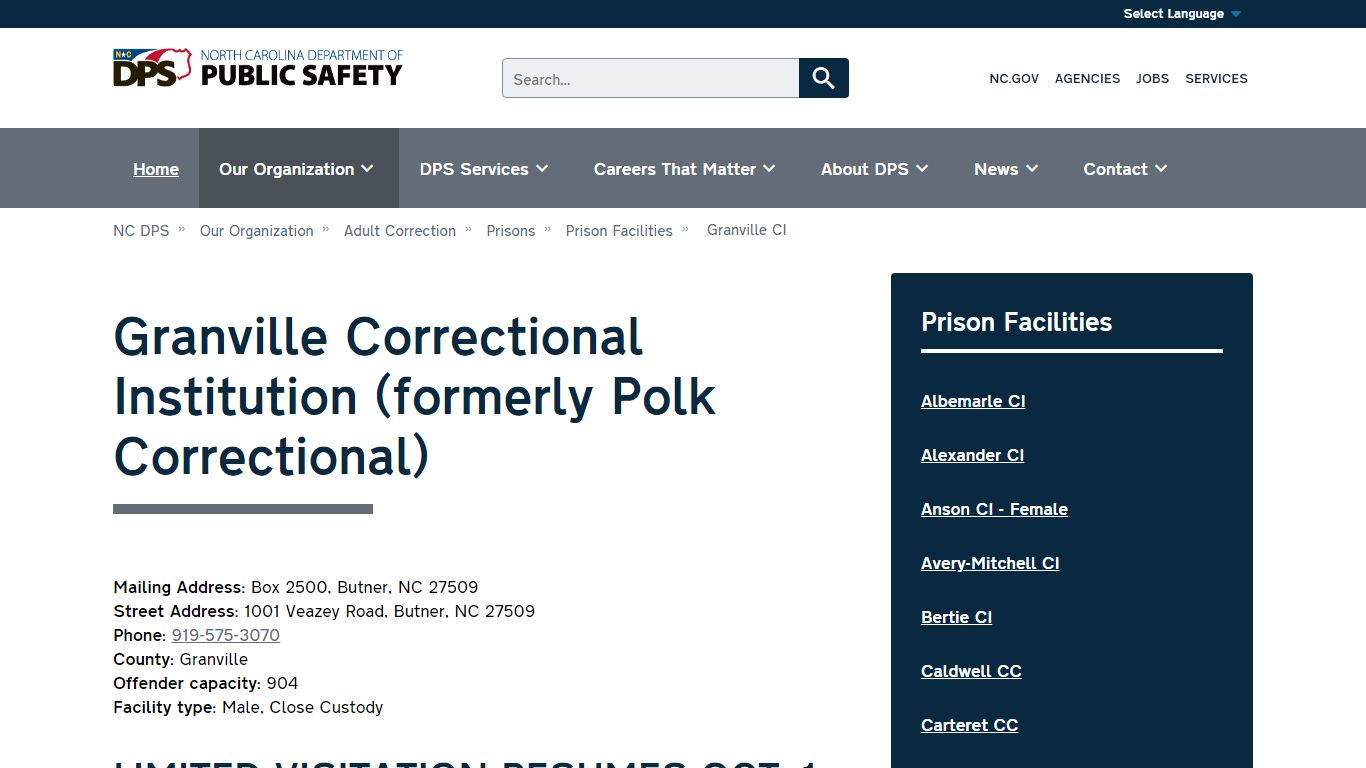Viewport: 1366px width, 768px height.
Task: Go to Adult Correction breadcrumb
Action: pos(400,230)
